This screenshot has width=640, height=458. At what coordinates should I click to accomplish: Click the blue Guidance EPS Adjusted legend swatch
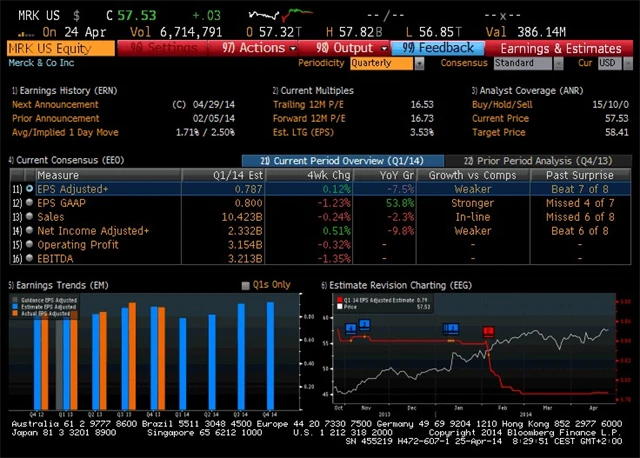pos(15,299)
